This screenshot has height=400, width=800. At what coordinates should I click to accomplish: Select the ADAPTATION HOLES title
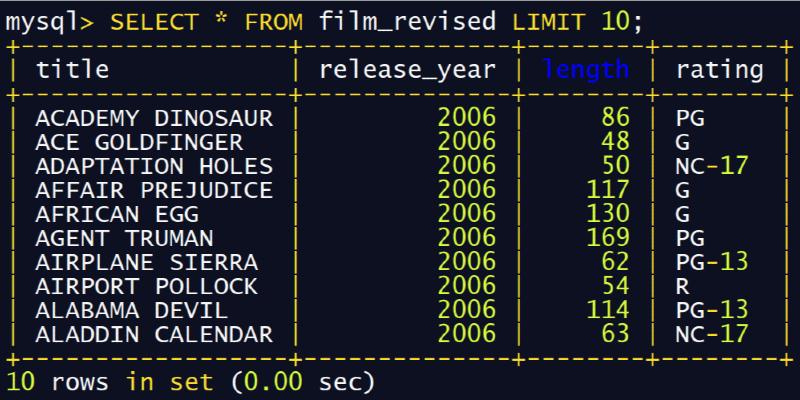[154, 166]
